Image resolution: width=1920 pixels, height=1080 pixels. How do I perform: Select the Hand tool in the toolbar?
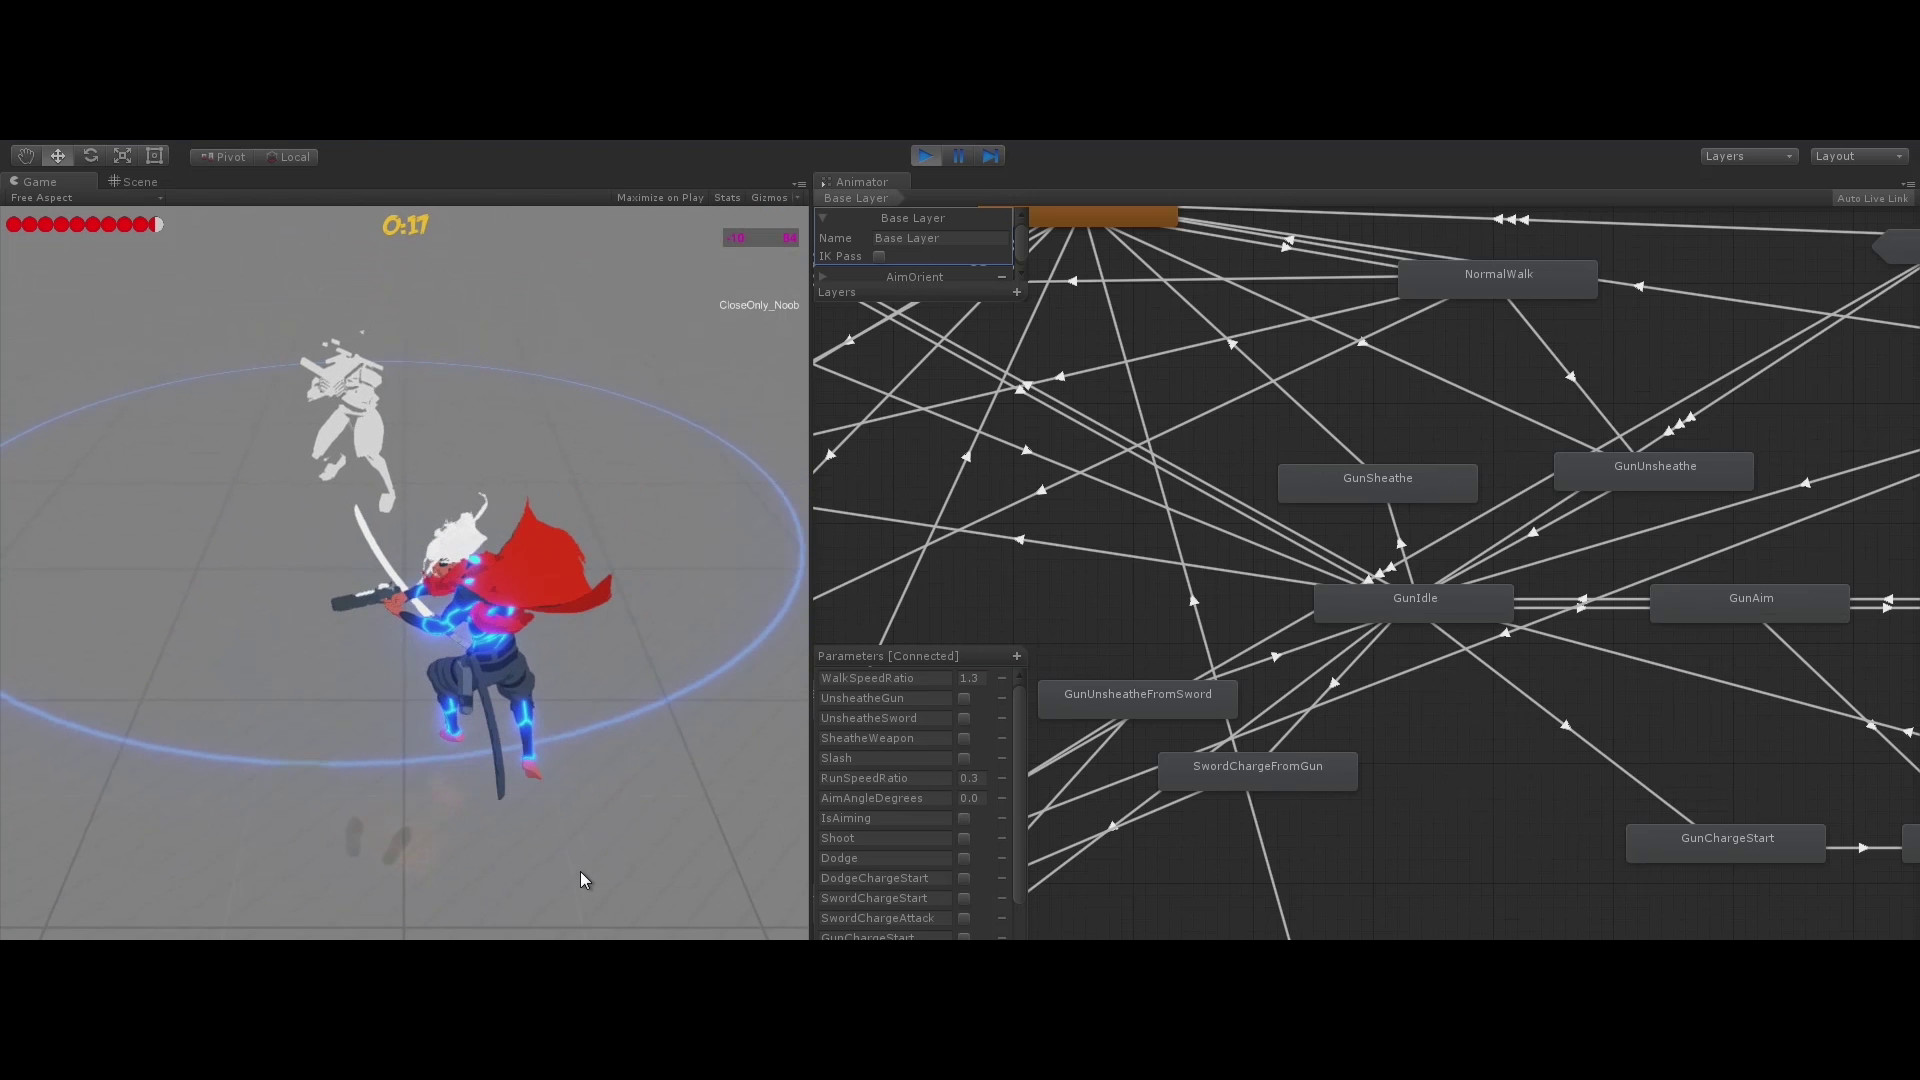(x=25, y=155)
